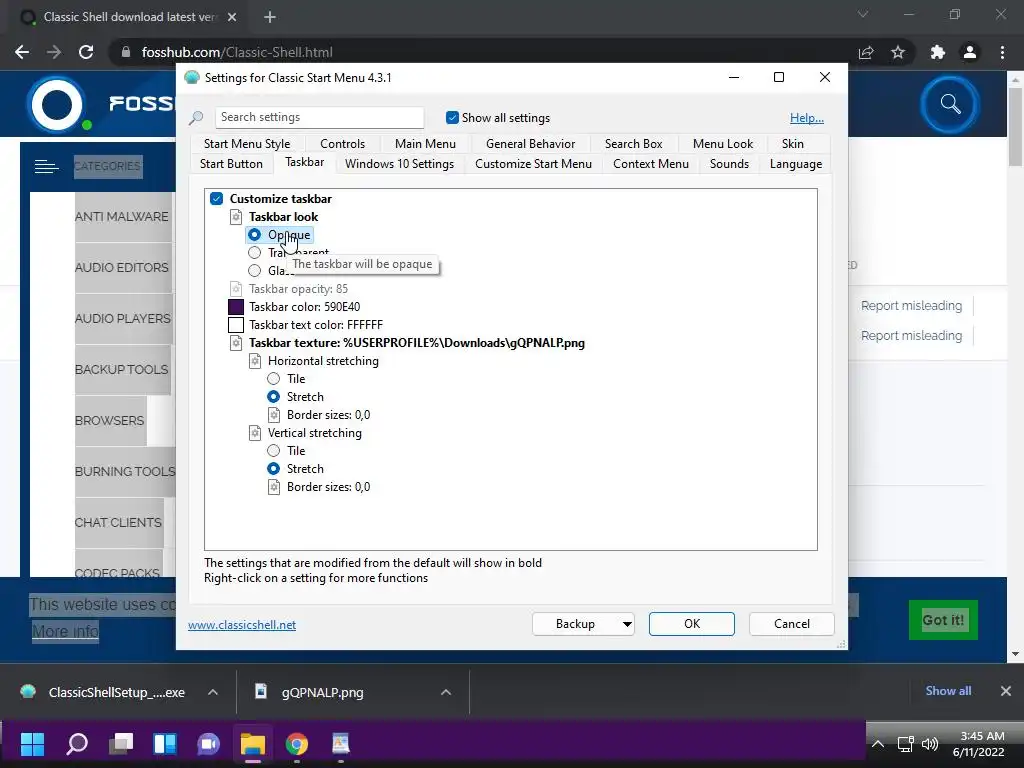This screenshot has height=768, width=1024.
Task: Open taskbar Search magnifier icon
Action: tap(77, 744)
